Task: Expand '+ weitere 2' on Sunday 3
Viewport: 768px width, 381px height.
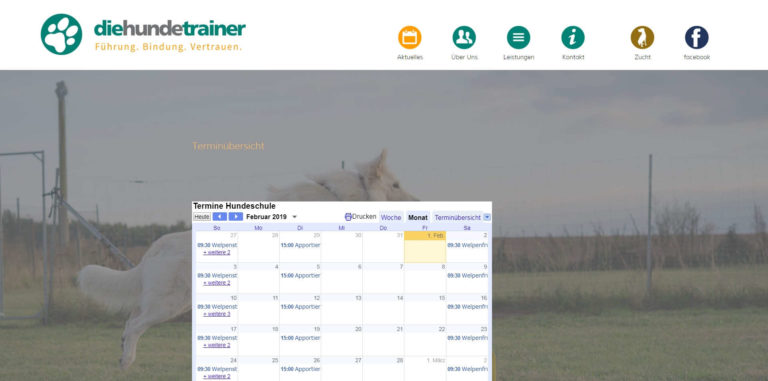Action: (x=216, y=283)
